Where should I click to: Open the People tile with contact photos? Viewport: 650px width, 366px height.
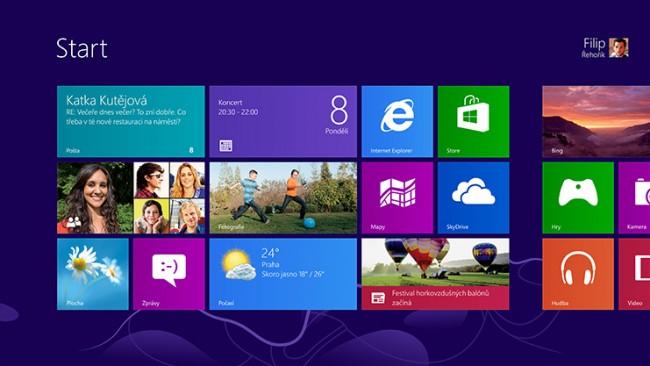(x=131, y=198)
